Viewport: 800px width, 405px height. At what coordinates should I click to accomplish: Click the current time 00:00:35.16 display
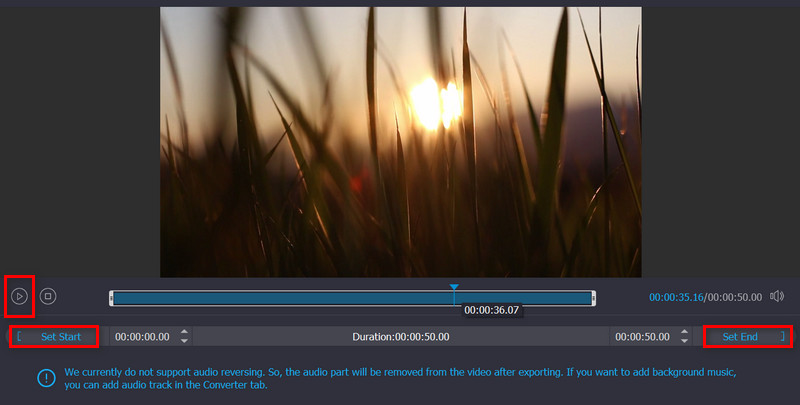coord(676,297)
